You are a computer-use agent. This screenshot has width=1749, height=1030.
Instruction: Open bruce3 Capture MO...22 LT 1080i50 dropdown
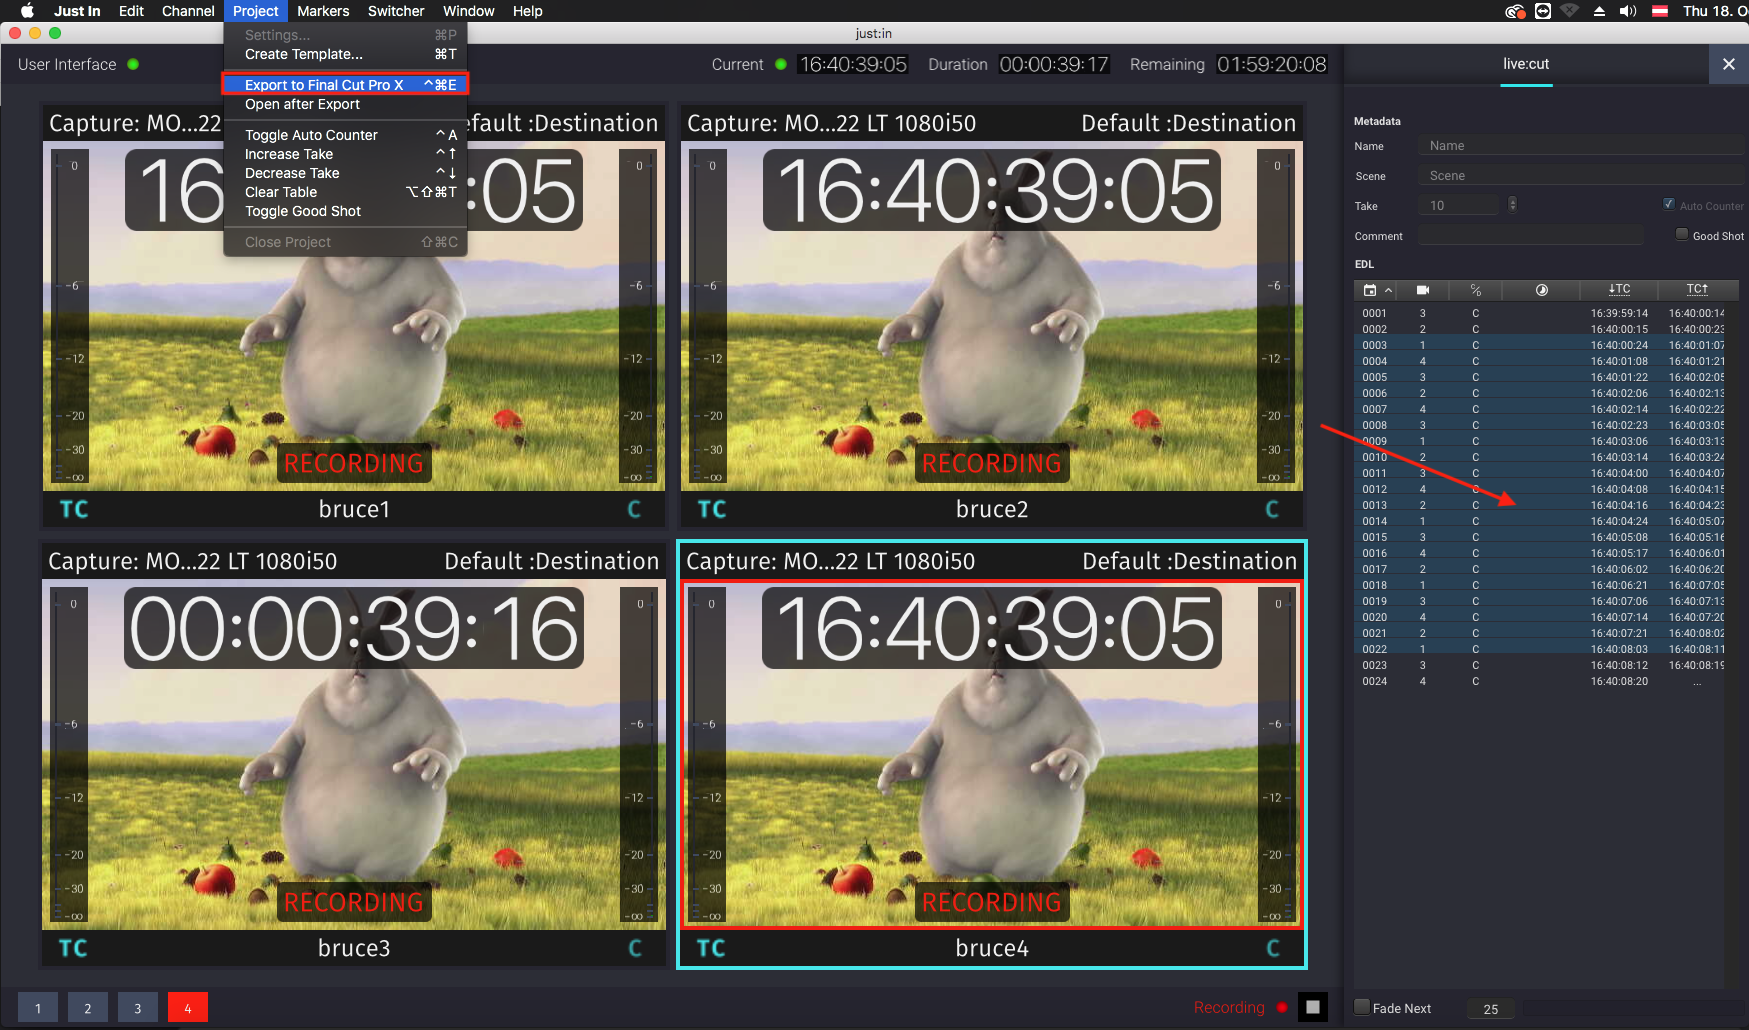click(193, 561)
